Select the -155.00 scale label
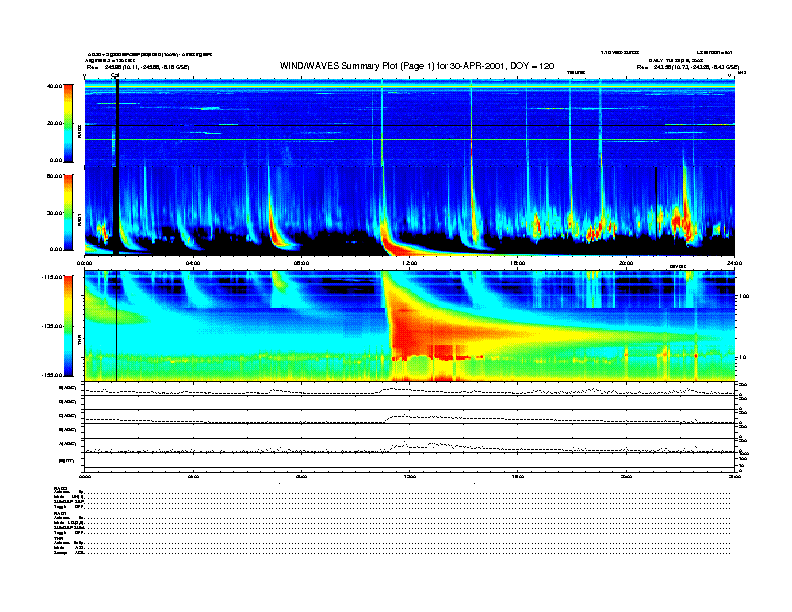792x612 pixels. coord(52,375)
